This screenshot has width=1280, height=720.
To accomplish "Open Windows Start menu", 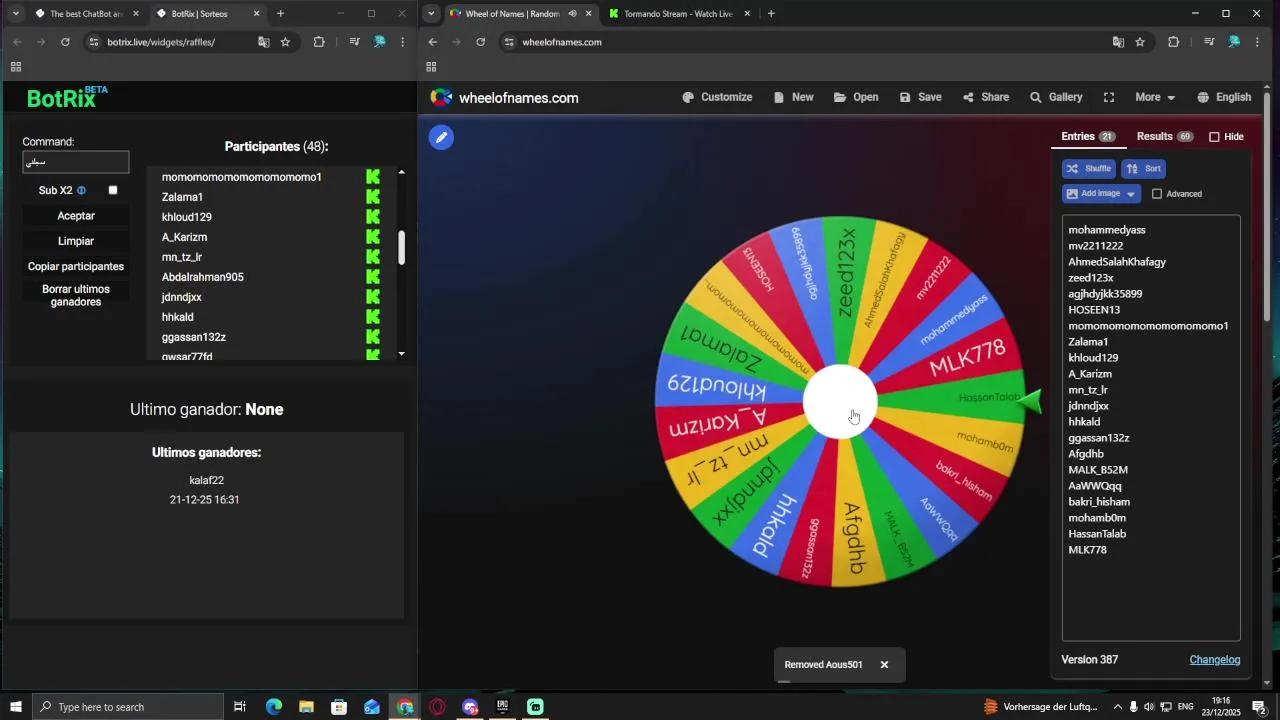I will [15, 707].
